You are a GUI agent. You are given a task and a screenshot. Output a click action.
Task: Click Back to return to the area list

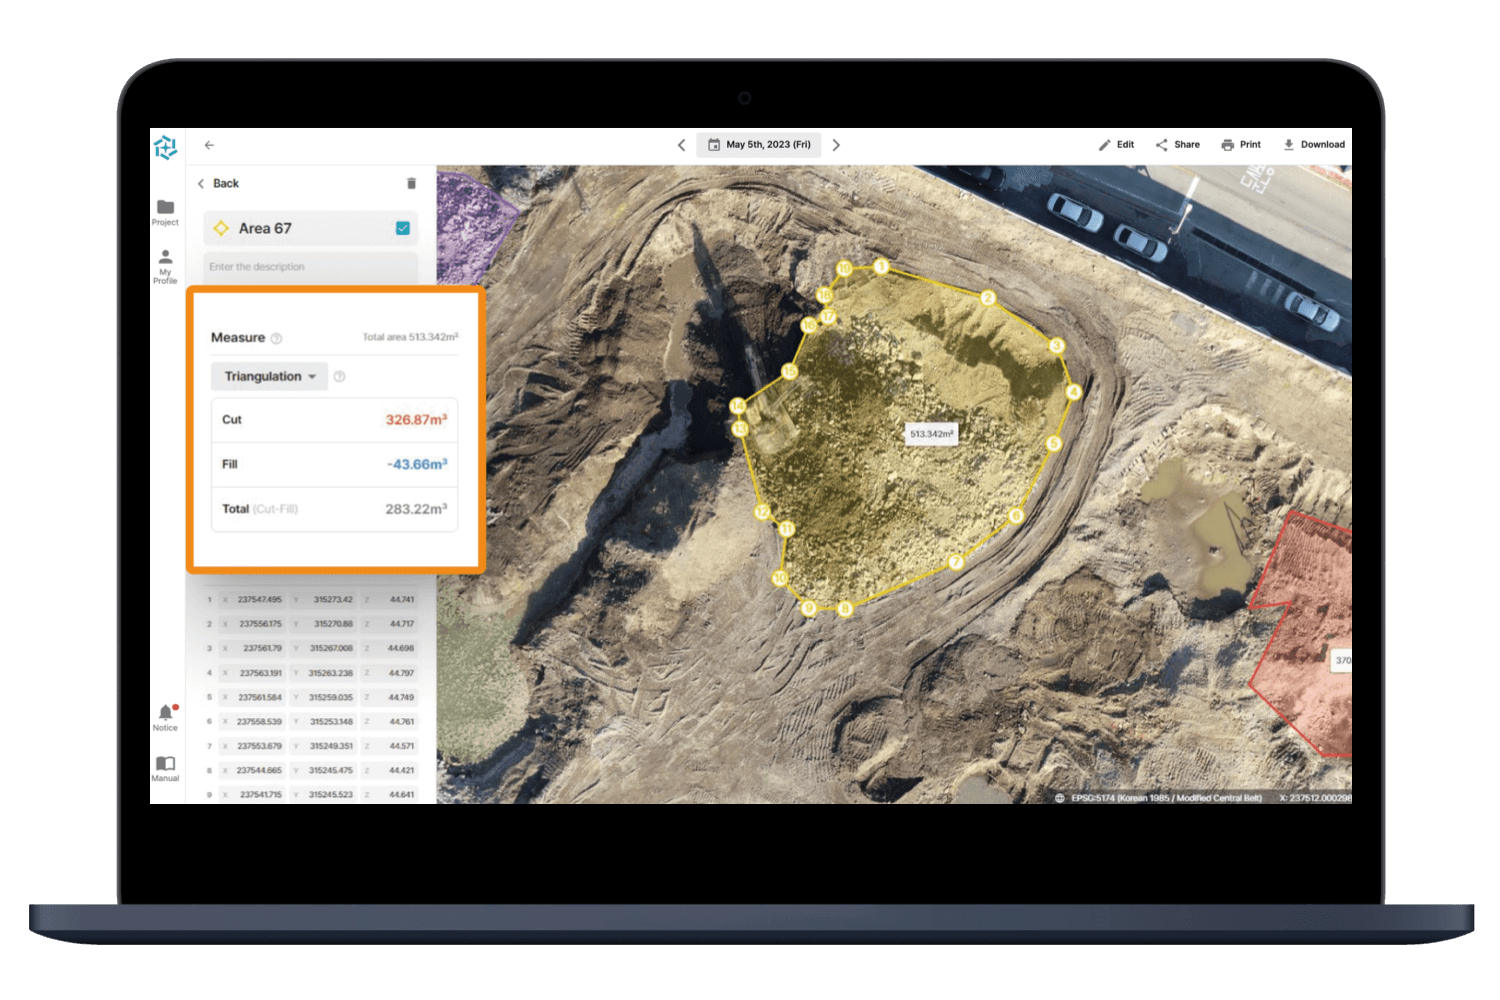coord(220,183)
